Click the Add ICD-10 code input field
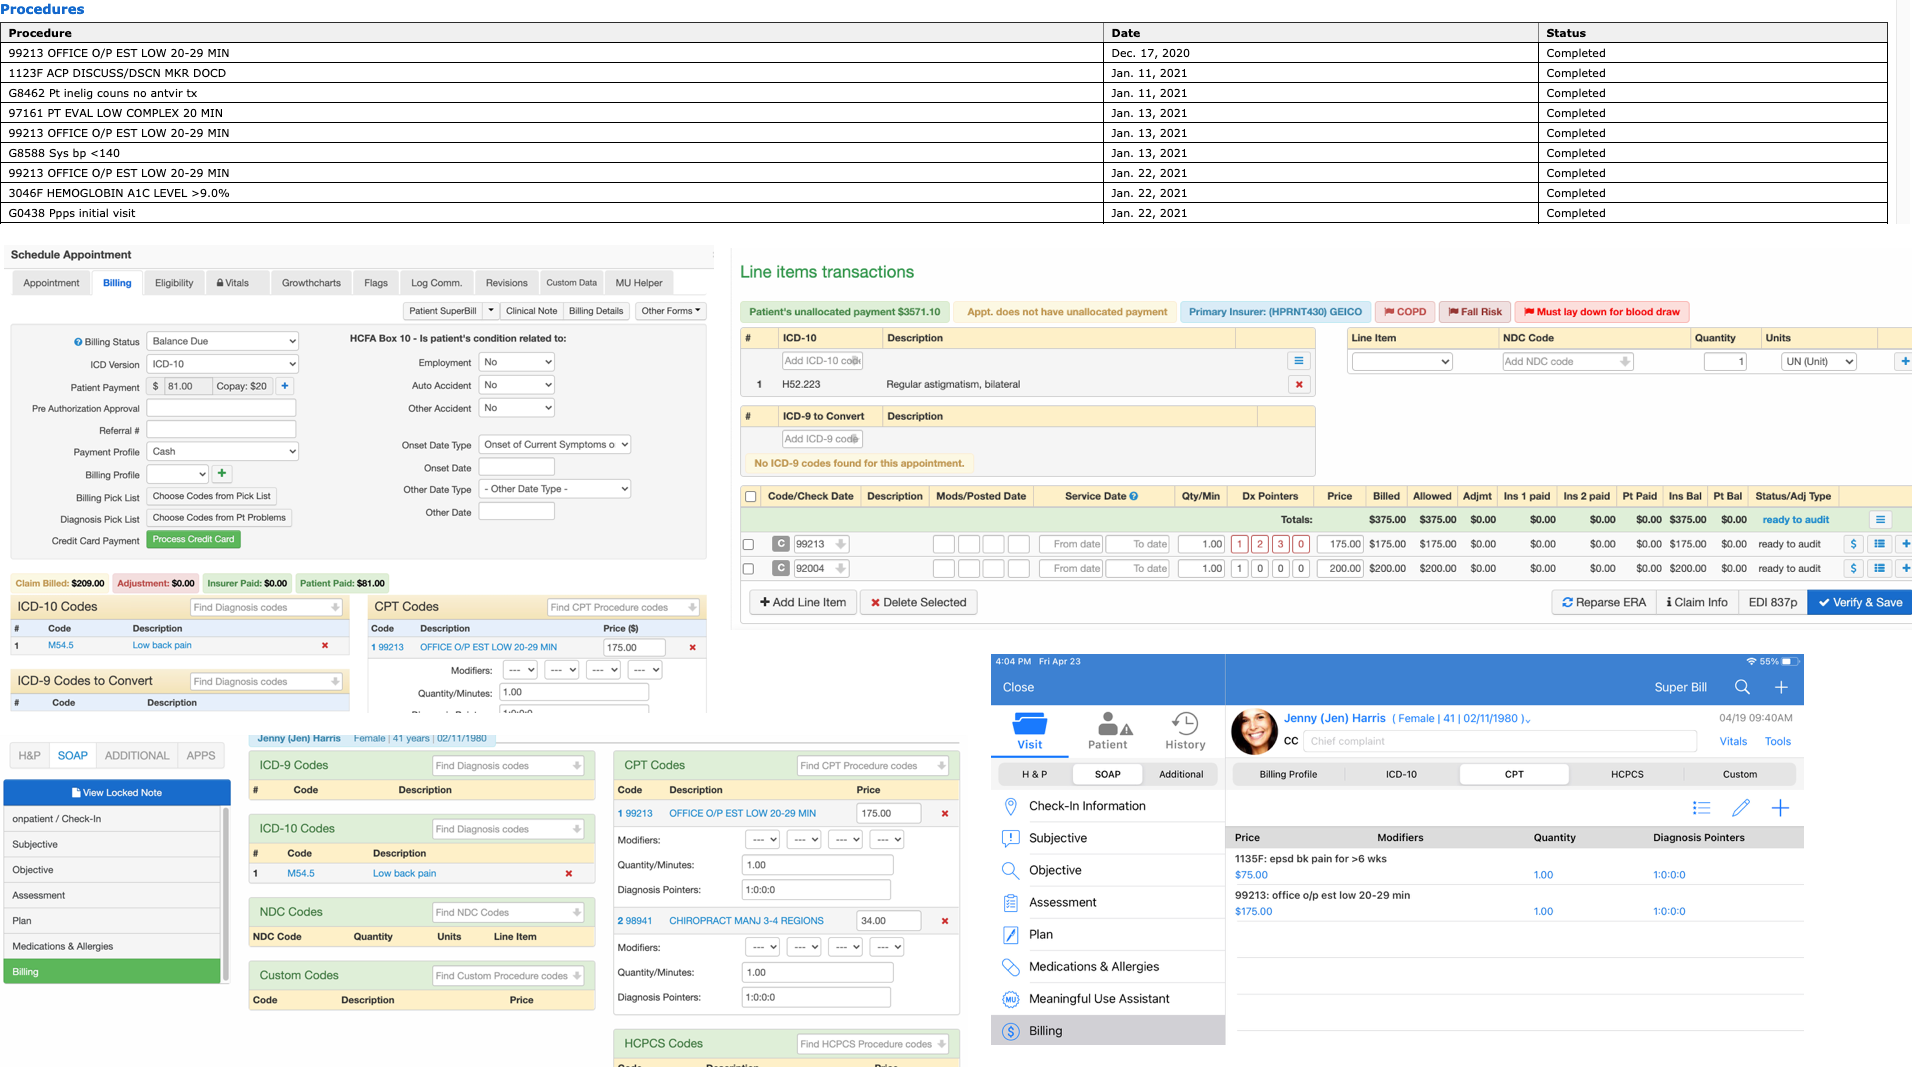The width and height of the screenshot is (1912, 1067). pos(822,361)
